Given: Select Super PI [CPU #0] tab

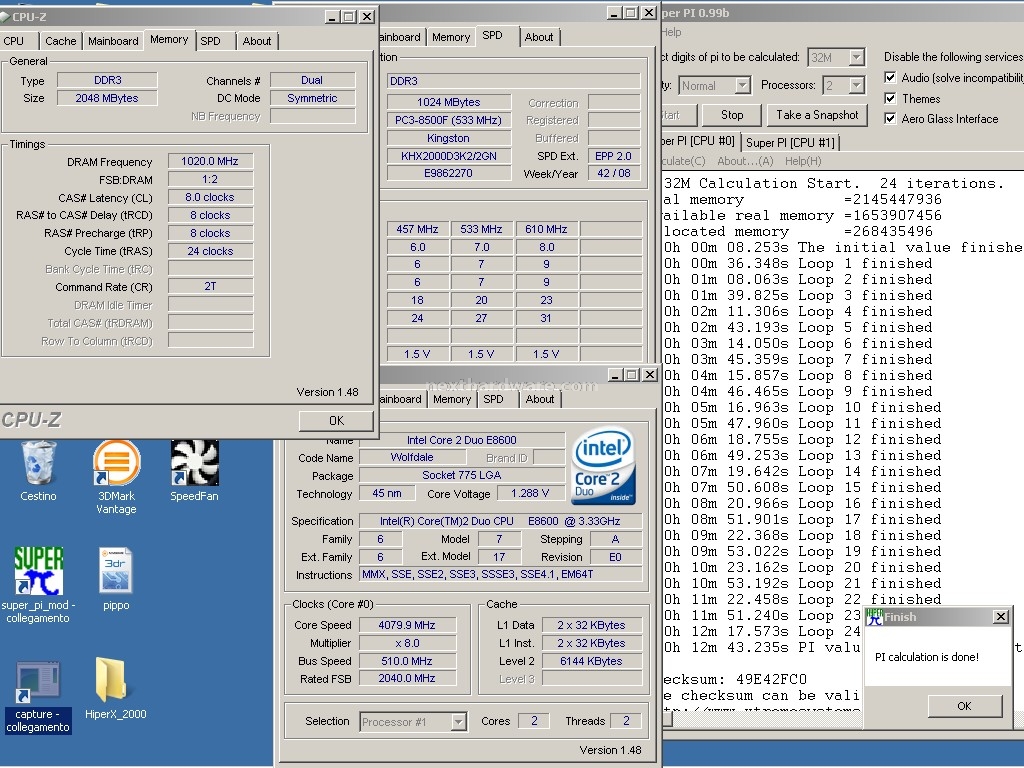Looking at the screenshot, I should 699,140.
